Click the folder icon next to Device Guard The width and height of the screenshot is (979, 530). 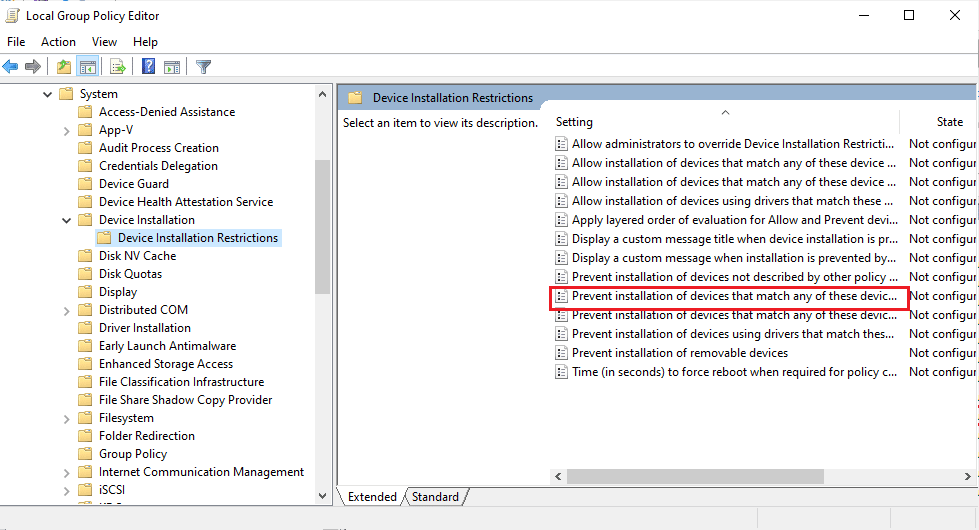86,184
